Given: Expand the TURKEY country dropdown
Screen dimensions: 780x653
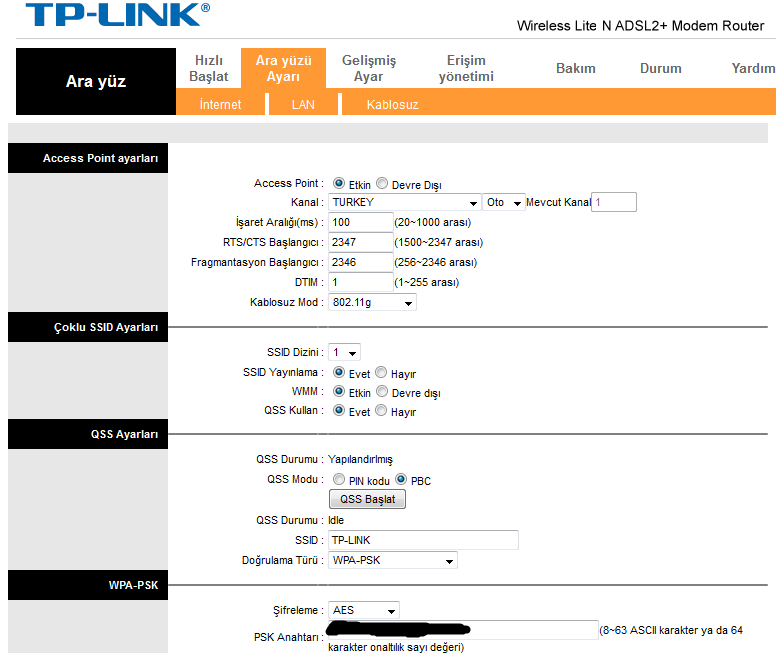Looking at the screenshot, I should (x=405, y=202).
